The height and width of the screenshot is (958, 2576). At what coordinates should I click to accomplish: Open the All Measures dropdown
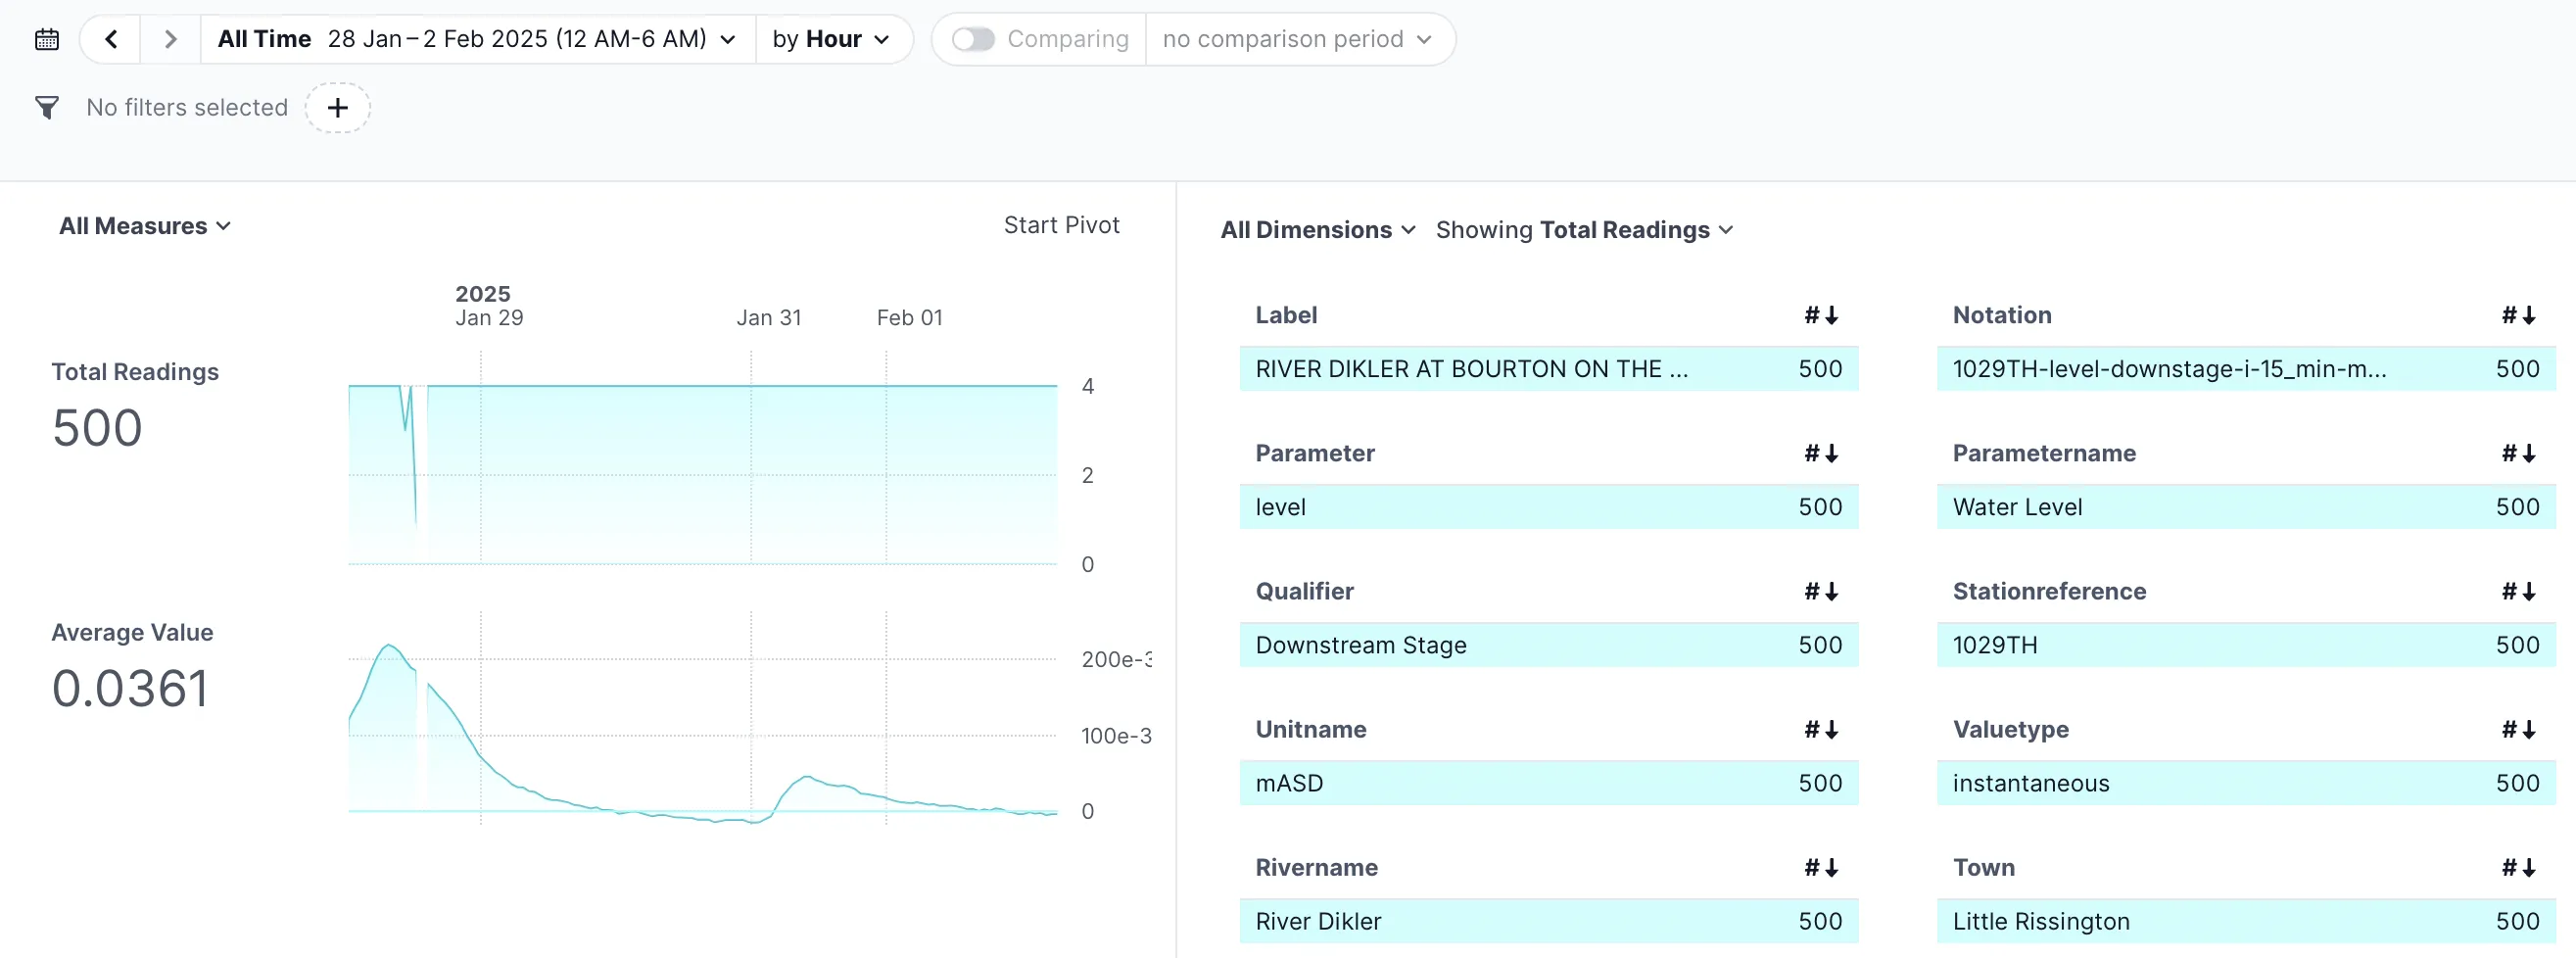click(x=145, y=226)
